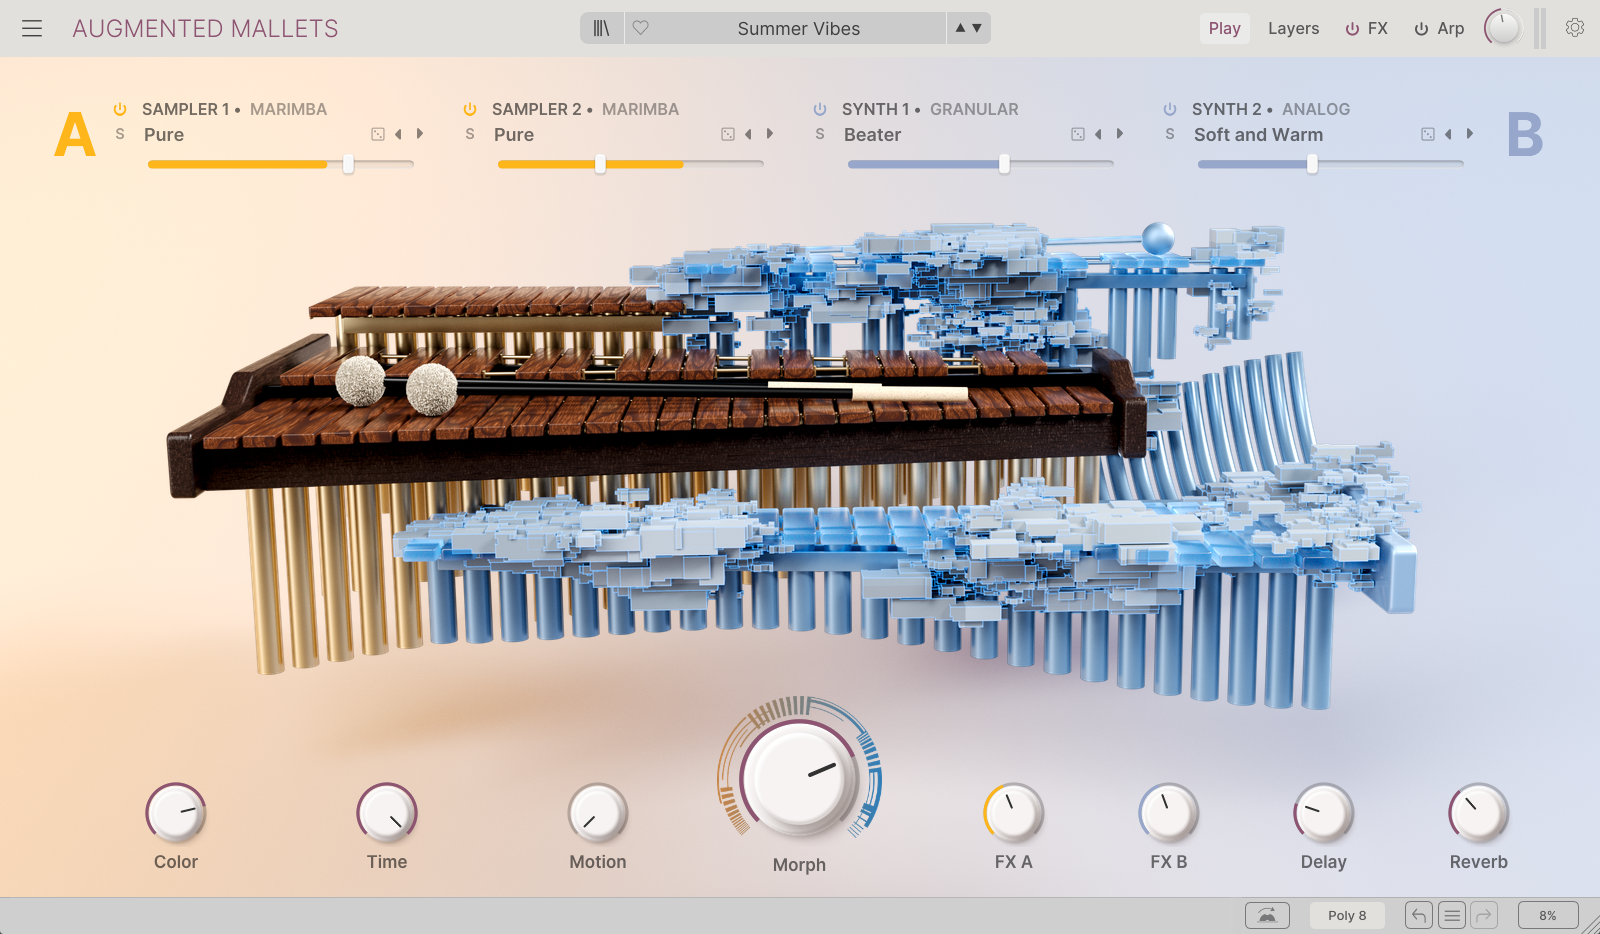
Task: Click the Synth 1 Beater volume slider handle
Action: tap(1004, 165)
